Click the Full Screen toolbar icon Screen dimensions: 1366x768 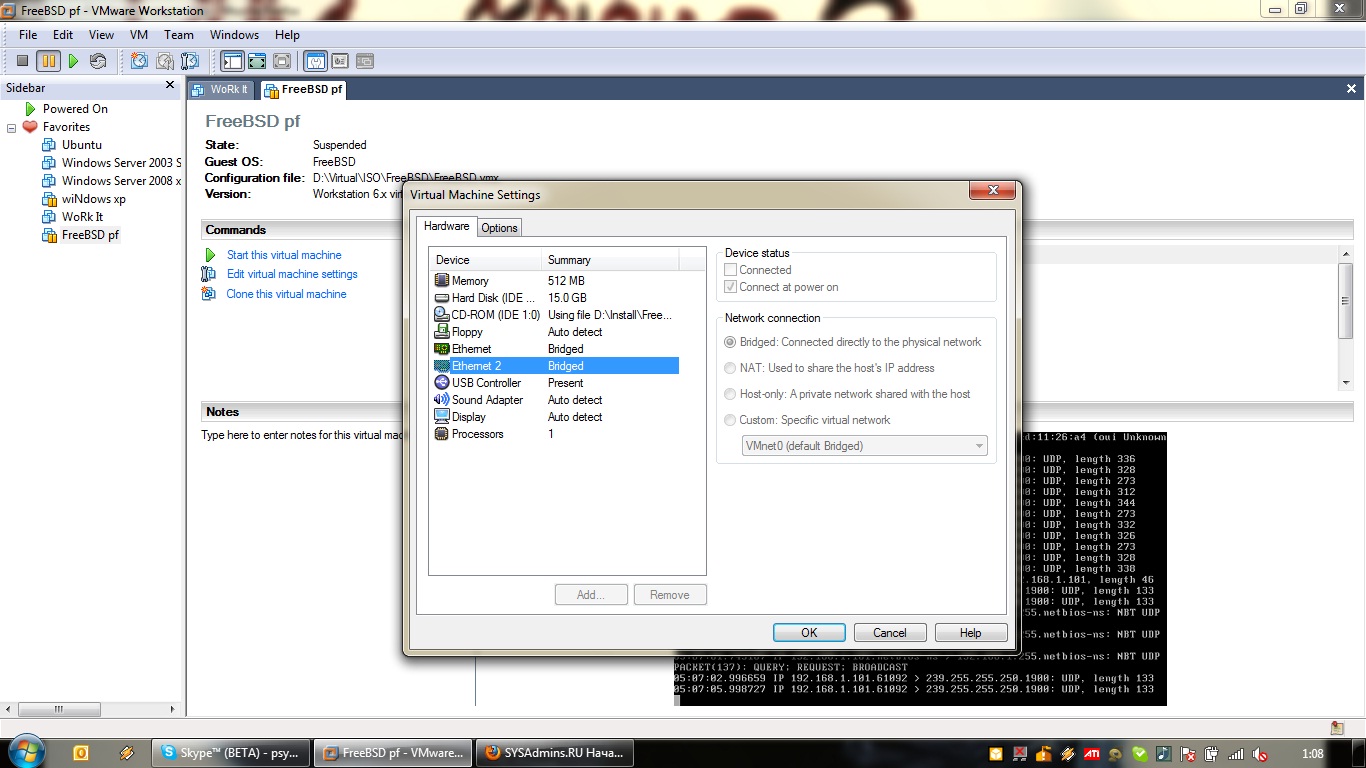[x=282, y=61]
